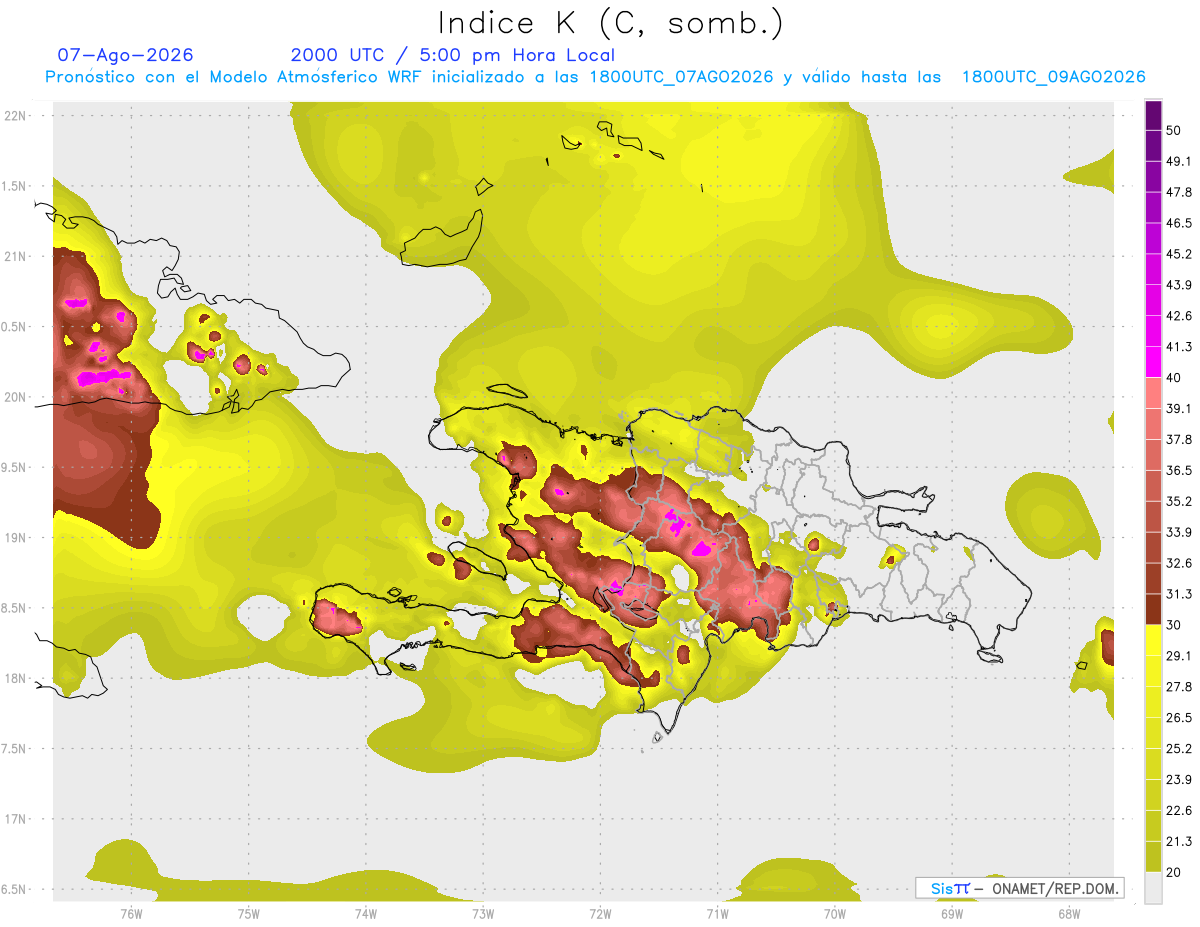Click the colorbar value '32.6'
The width and height of the screenshot is (1200, 927).
click(1179, 563)
